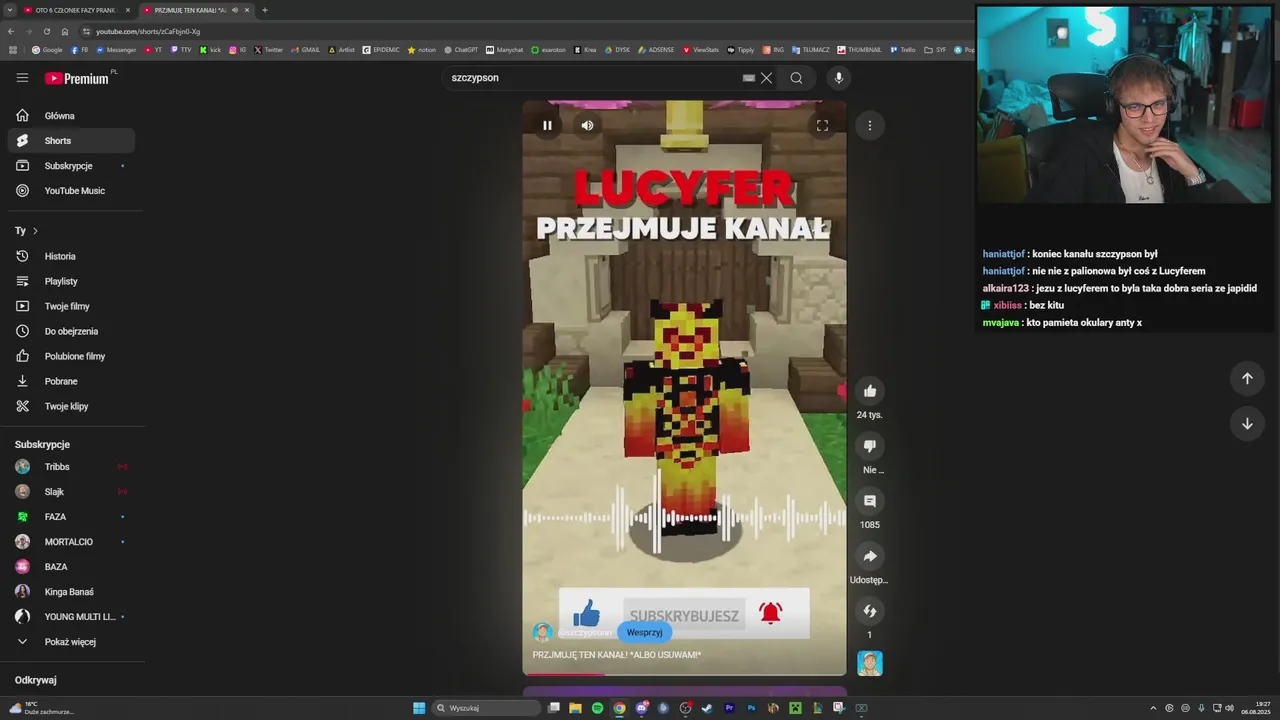Seek along the red Short progress bar
Image resolution: width=1280 pixels, height=720 pixels.
684,674
